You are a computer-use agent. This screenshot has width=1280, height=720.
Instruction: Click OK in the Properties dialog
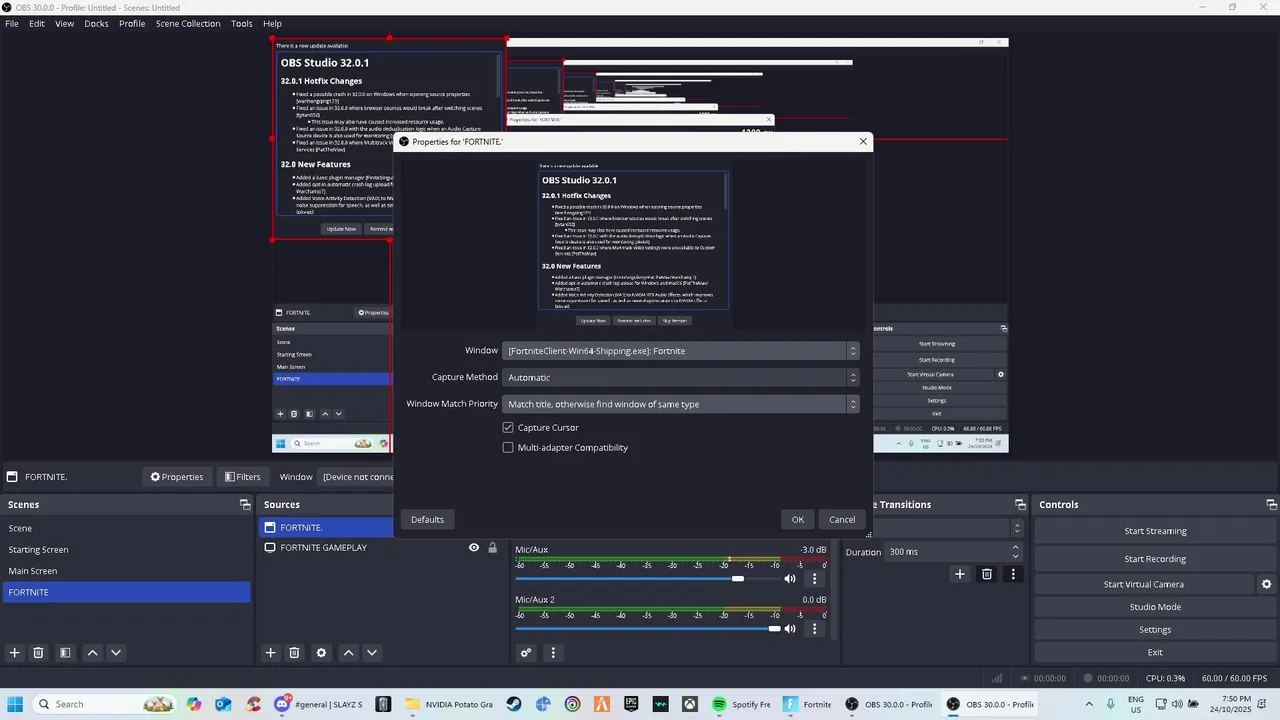[798, 519]
